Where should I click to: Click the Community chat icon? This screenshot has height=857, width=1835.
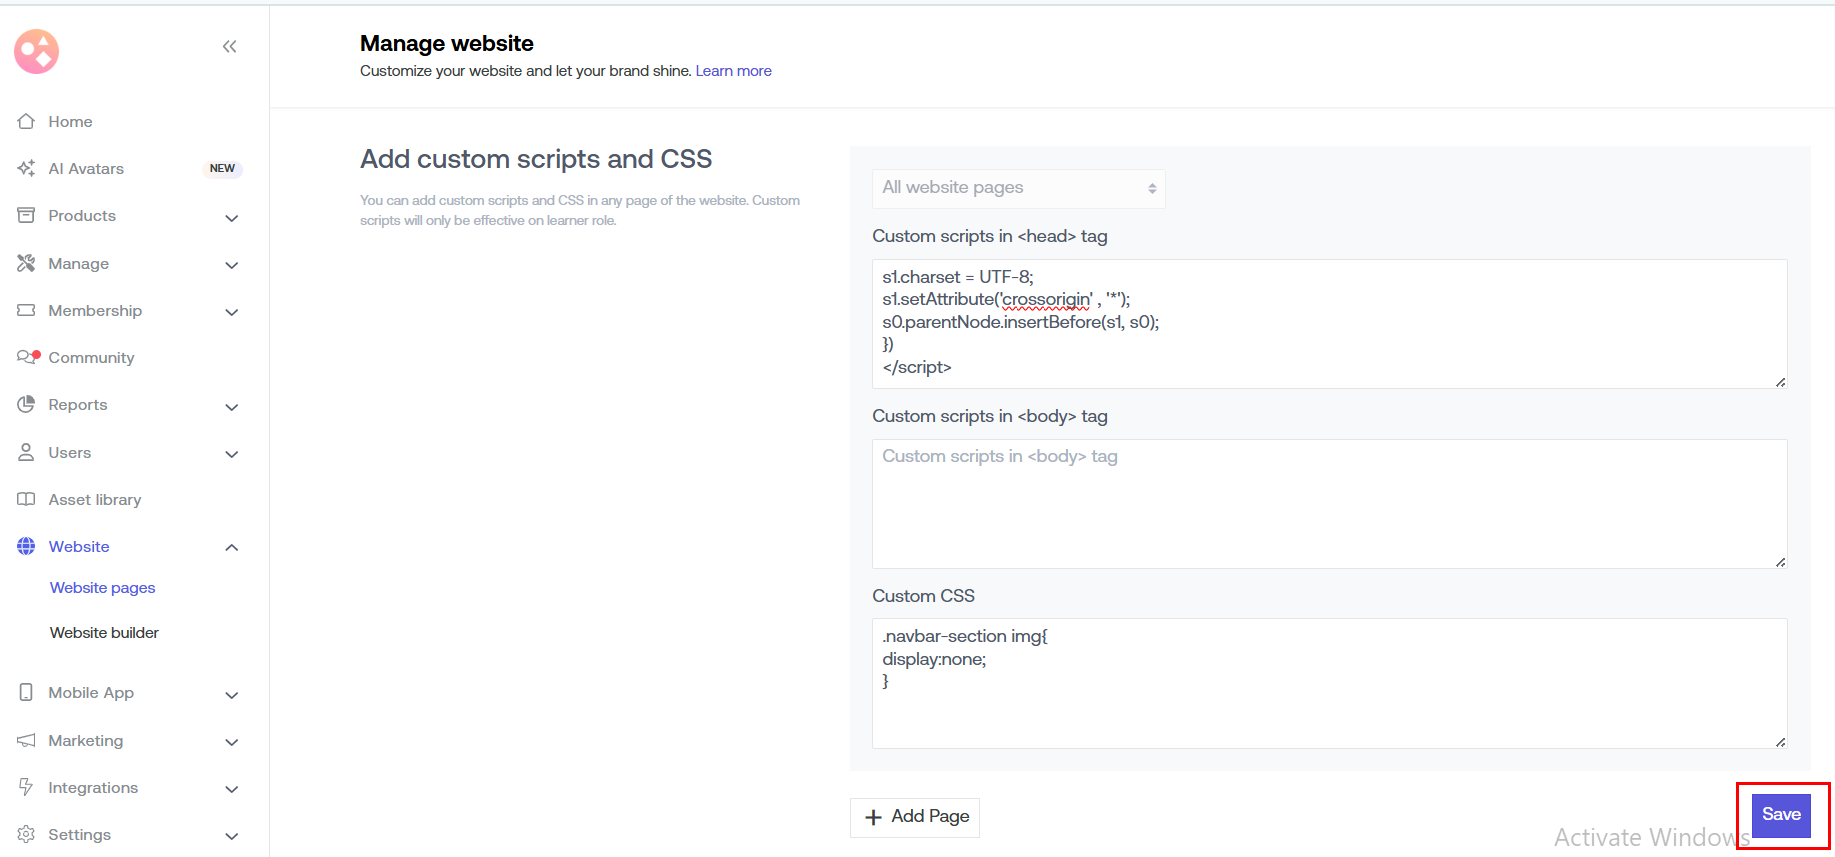27,357
